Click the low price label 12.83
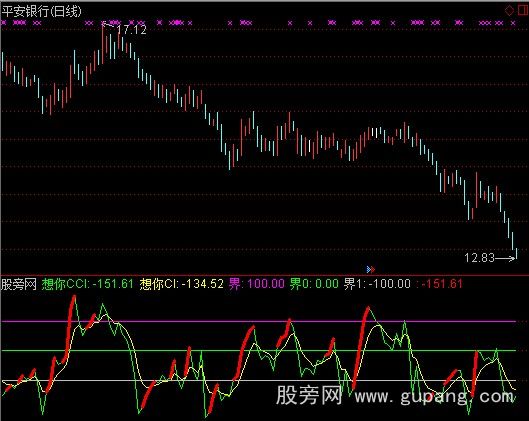The image size is (529, 421). click(479, 258)
